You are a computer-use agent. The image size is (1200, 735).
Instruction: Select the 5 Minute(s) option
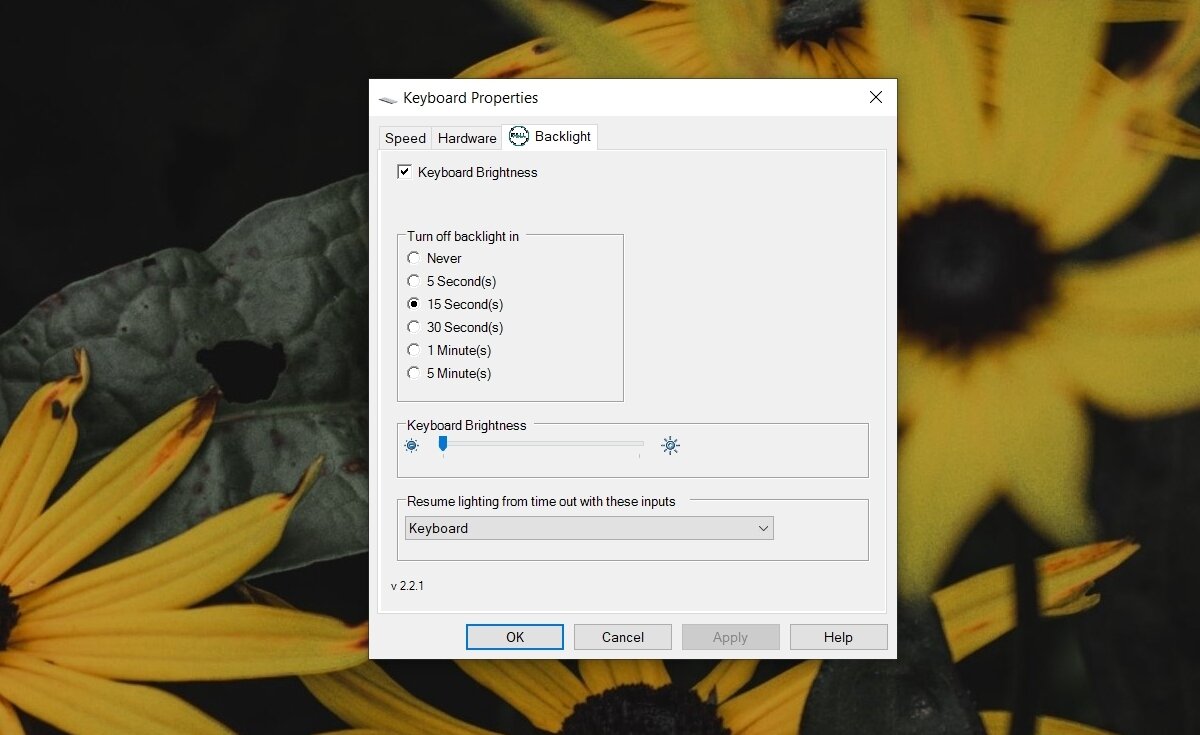point(414,373)
